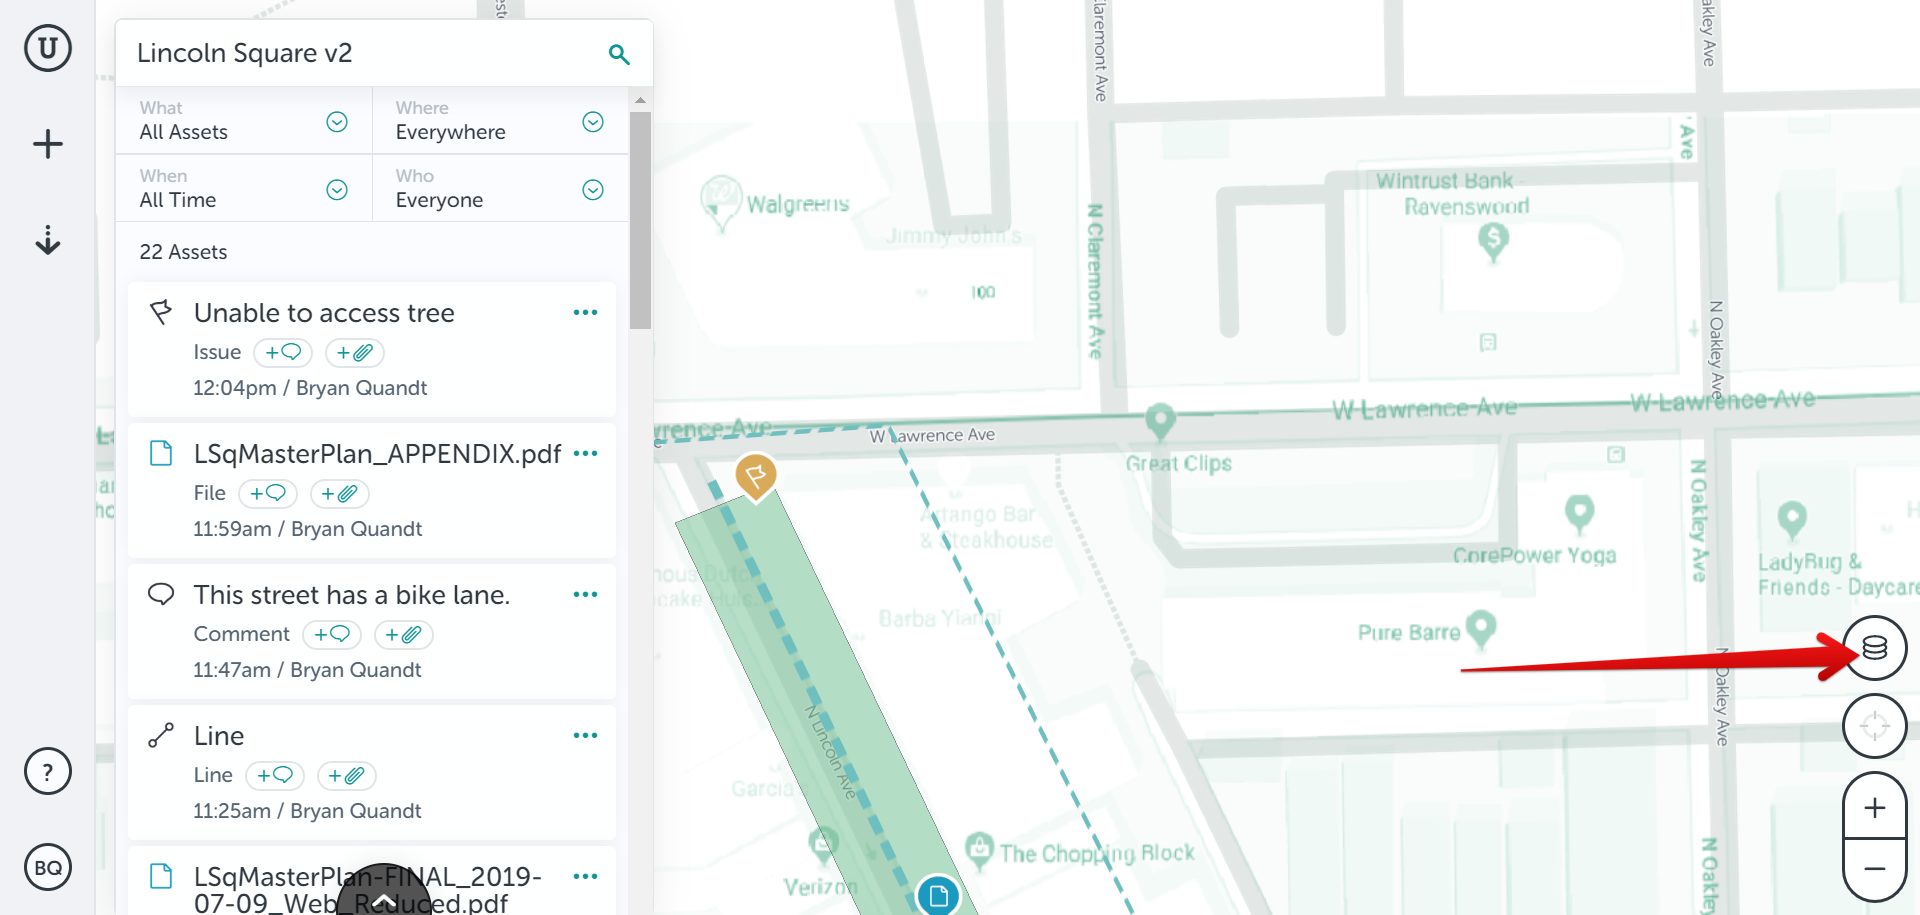The image size is (1920, 915).
Task: Click The Chopping Block map label
Action: click(x=1097, y=853)
